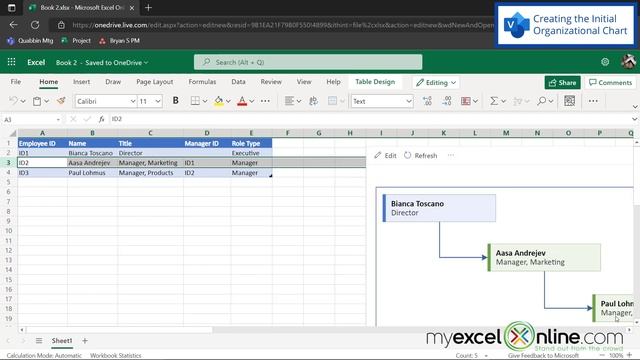Image resolution: width=640 pixels, height=360 pixels.
Task: Open the Comments pane
Action: click(610, 82)
